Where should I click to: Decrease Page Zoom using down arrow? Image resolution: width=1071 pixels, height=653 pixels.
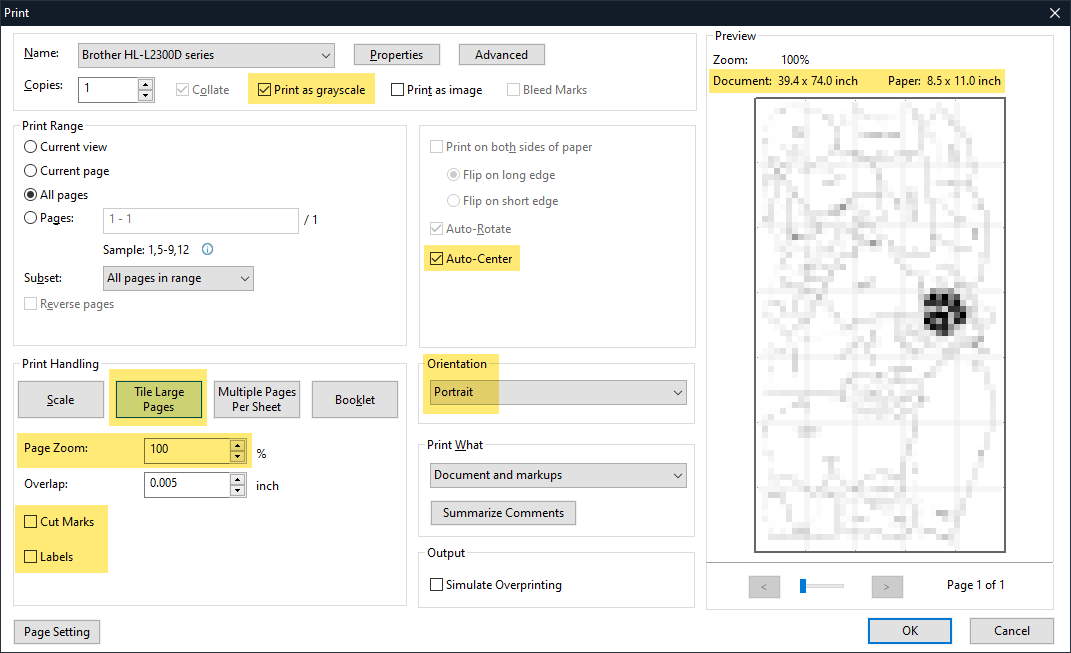point(237,456)
